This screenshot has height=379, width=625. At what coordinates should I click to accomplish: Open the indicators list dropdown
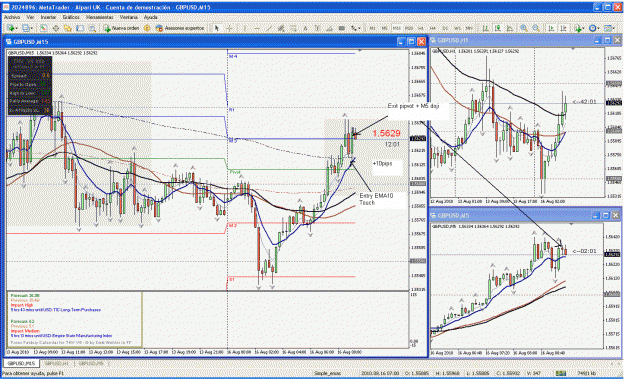579,28
